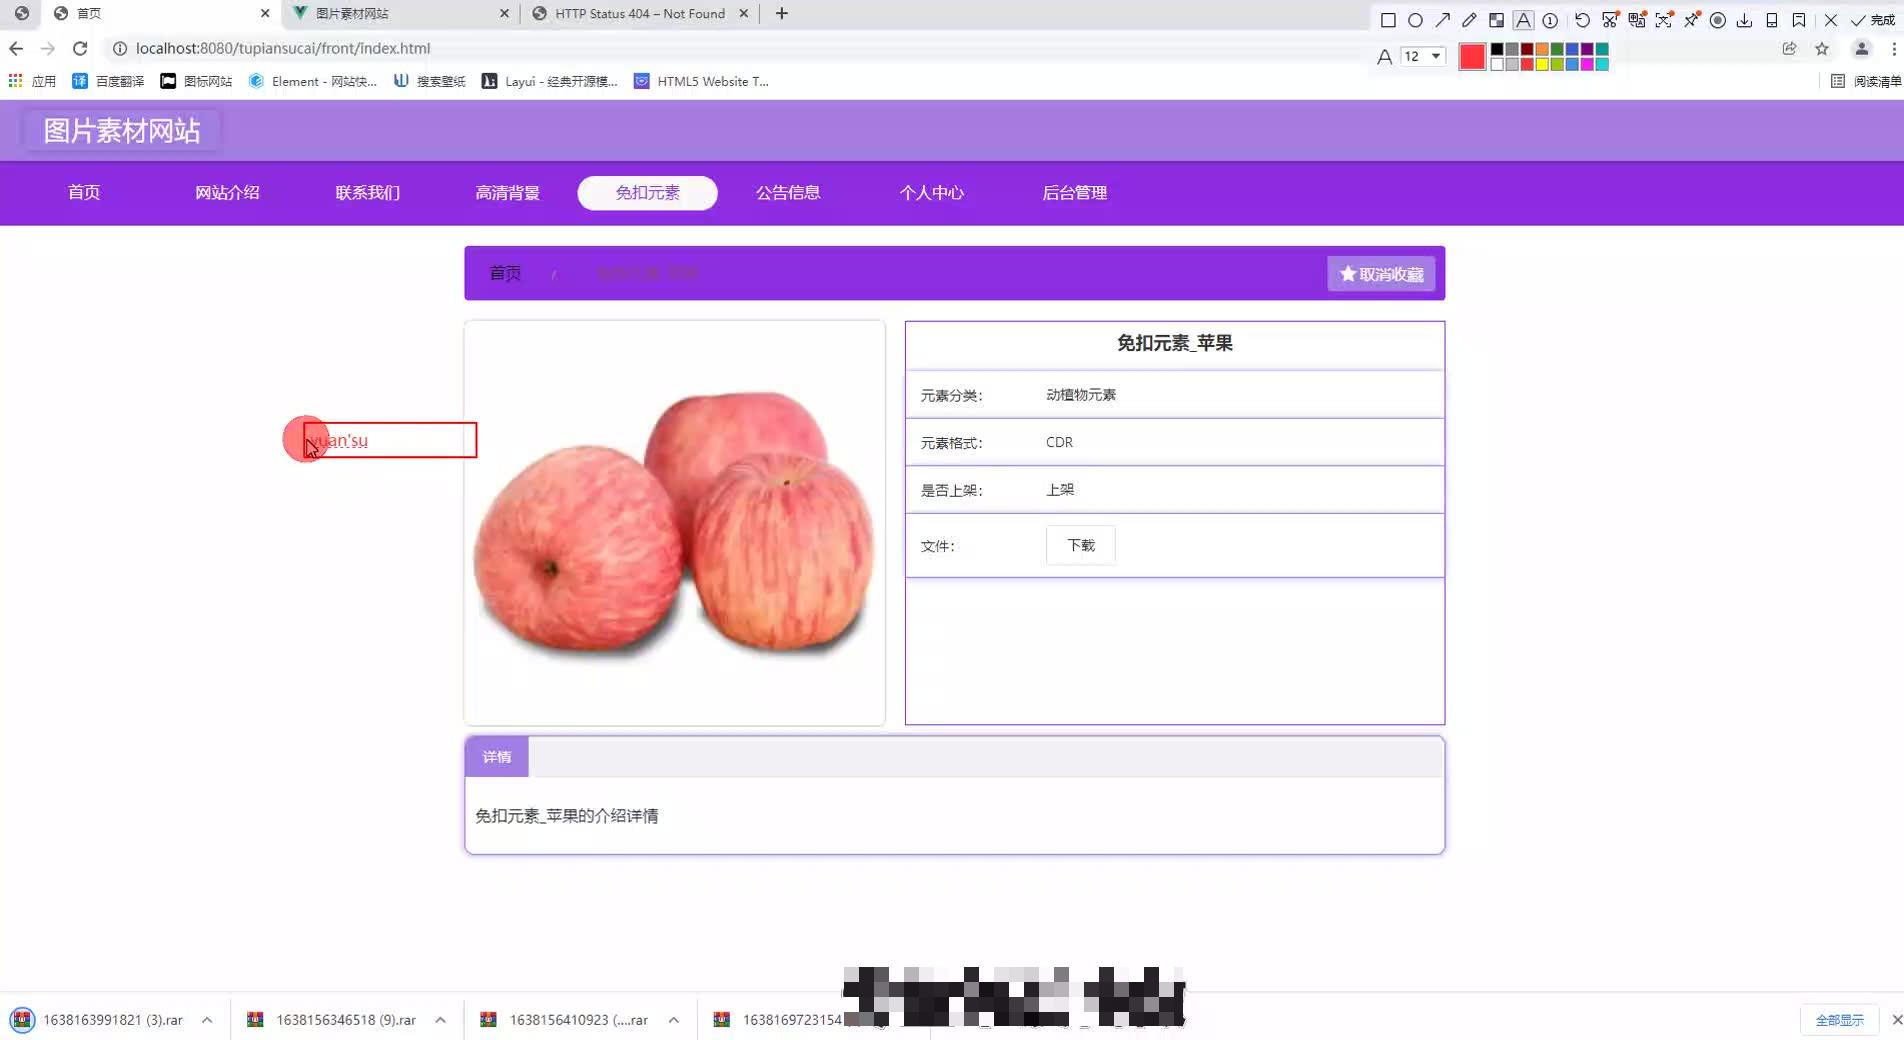
Task: Select the ellipse drawing tool
Action: tap(1415, 20)
